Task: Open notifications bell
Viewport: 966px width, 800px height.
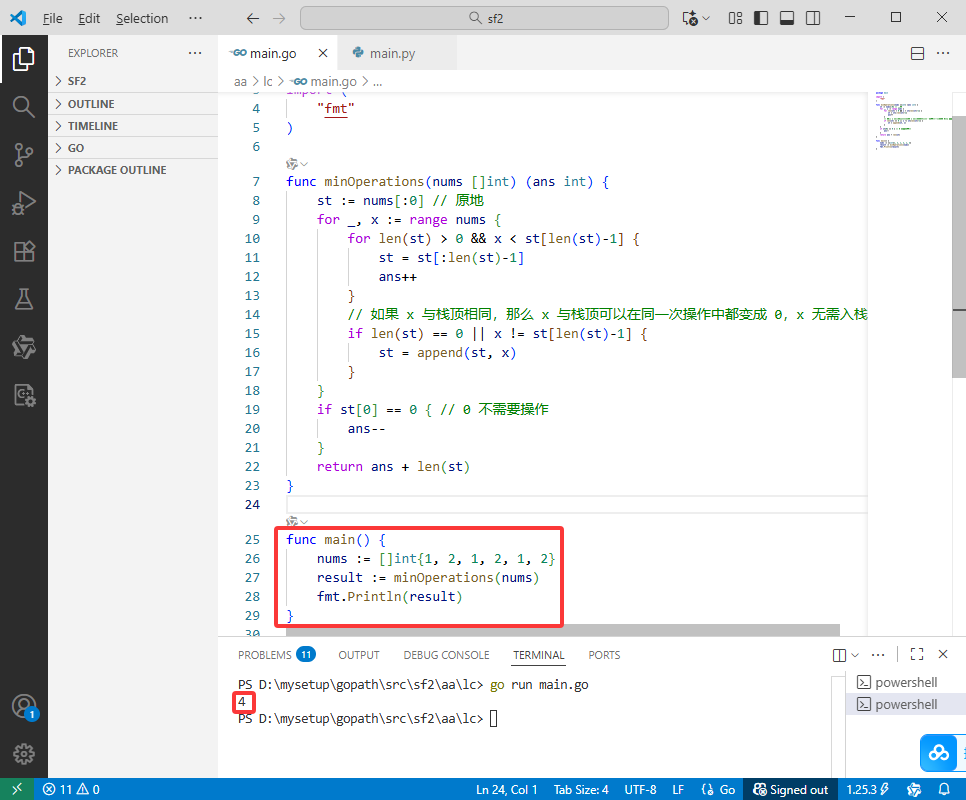Action: click(944, 790)
